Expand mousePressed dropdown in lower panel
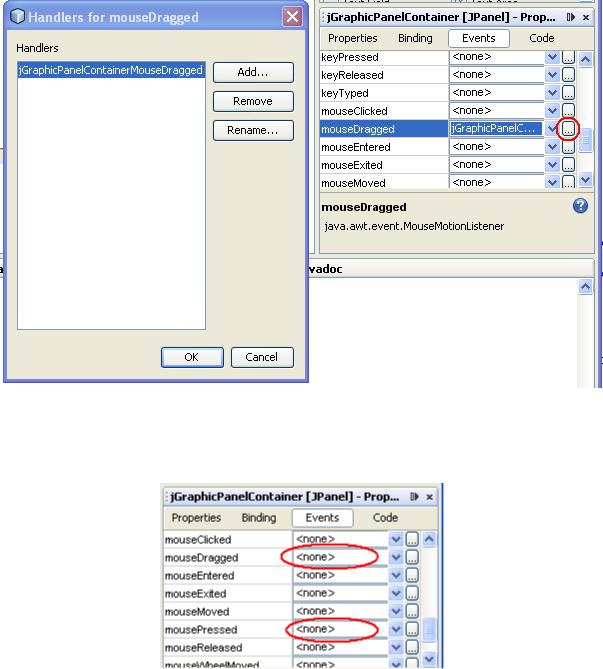The height and width of the screenshot is (669, 603). point(396,629)
